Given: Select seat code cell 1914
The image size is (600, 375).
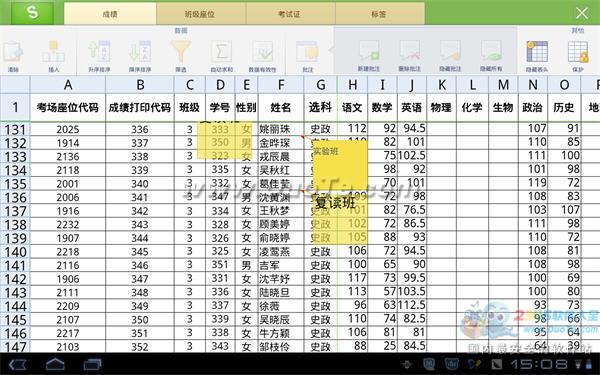Looking at the screenshot, I should pos(68,143).
